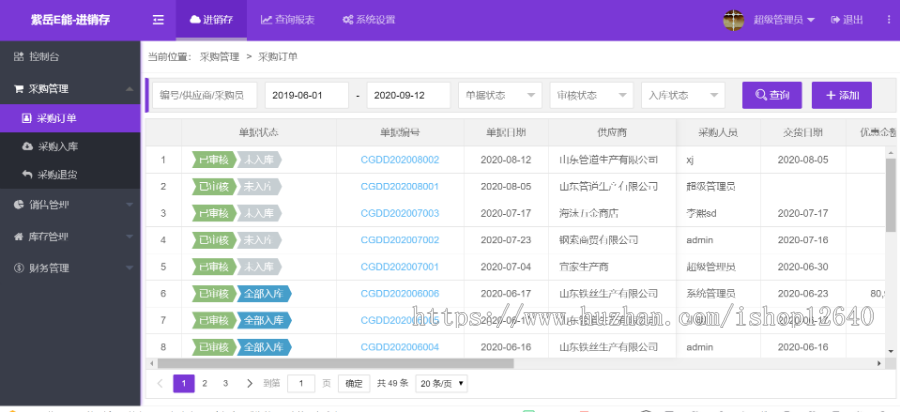Open order link CGDD202007003
This screenshot has width=900, height=412.
(x=399, y=213)
